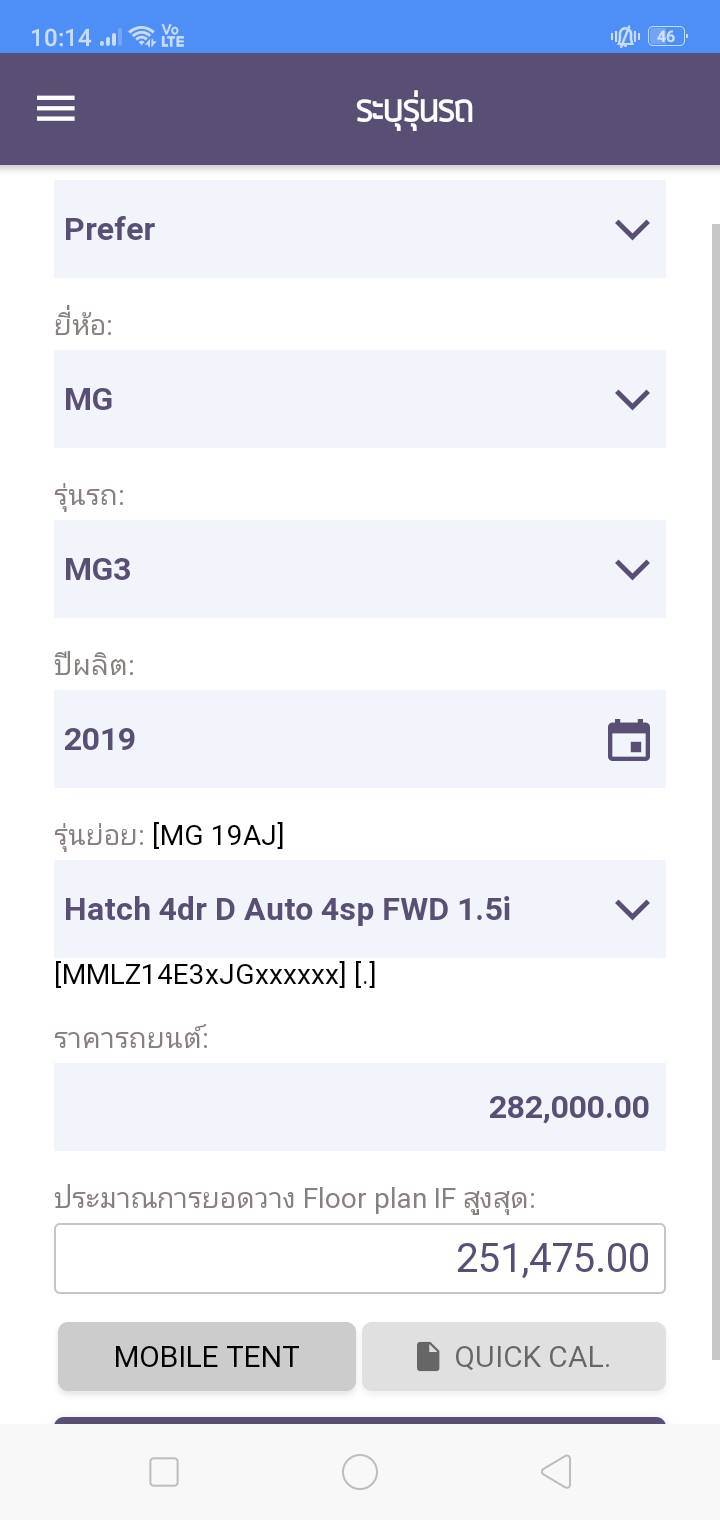The height and width of the screenshot is (1520, 720).
Task: Tap the document icon on Quick Cal.
Action: pyautogui.click(x=428, y=1356)
